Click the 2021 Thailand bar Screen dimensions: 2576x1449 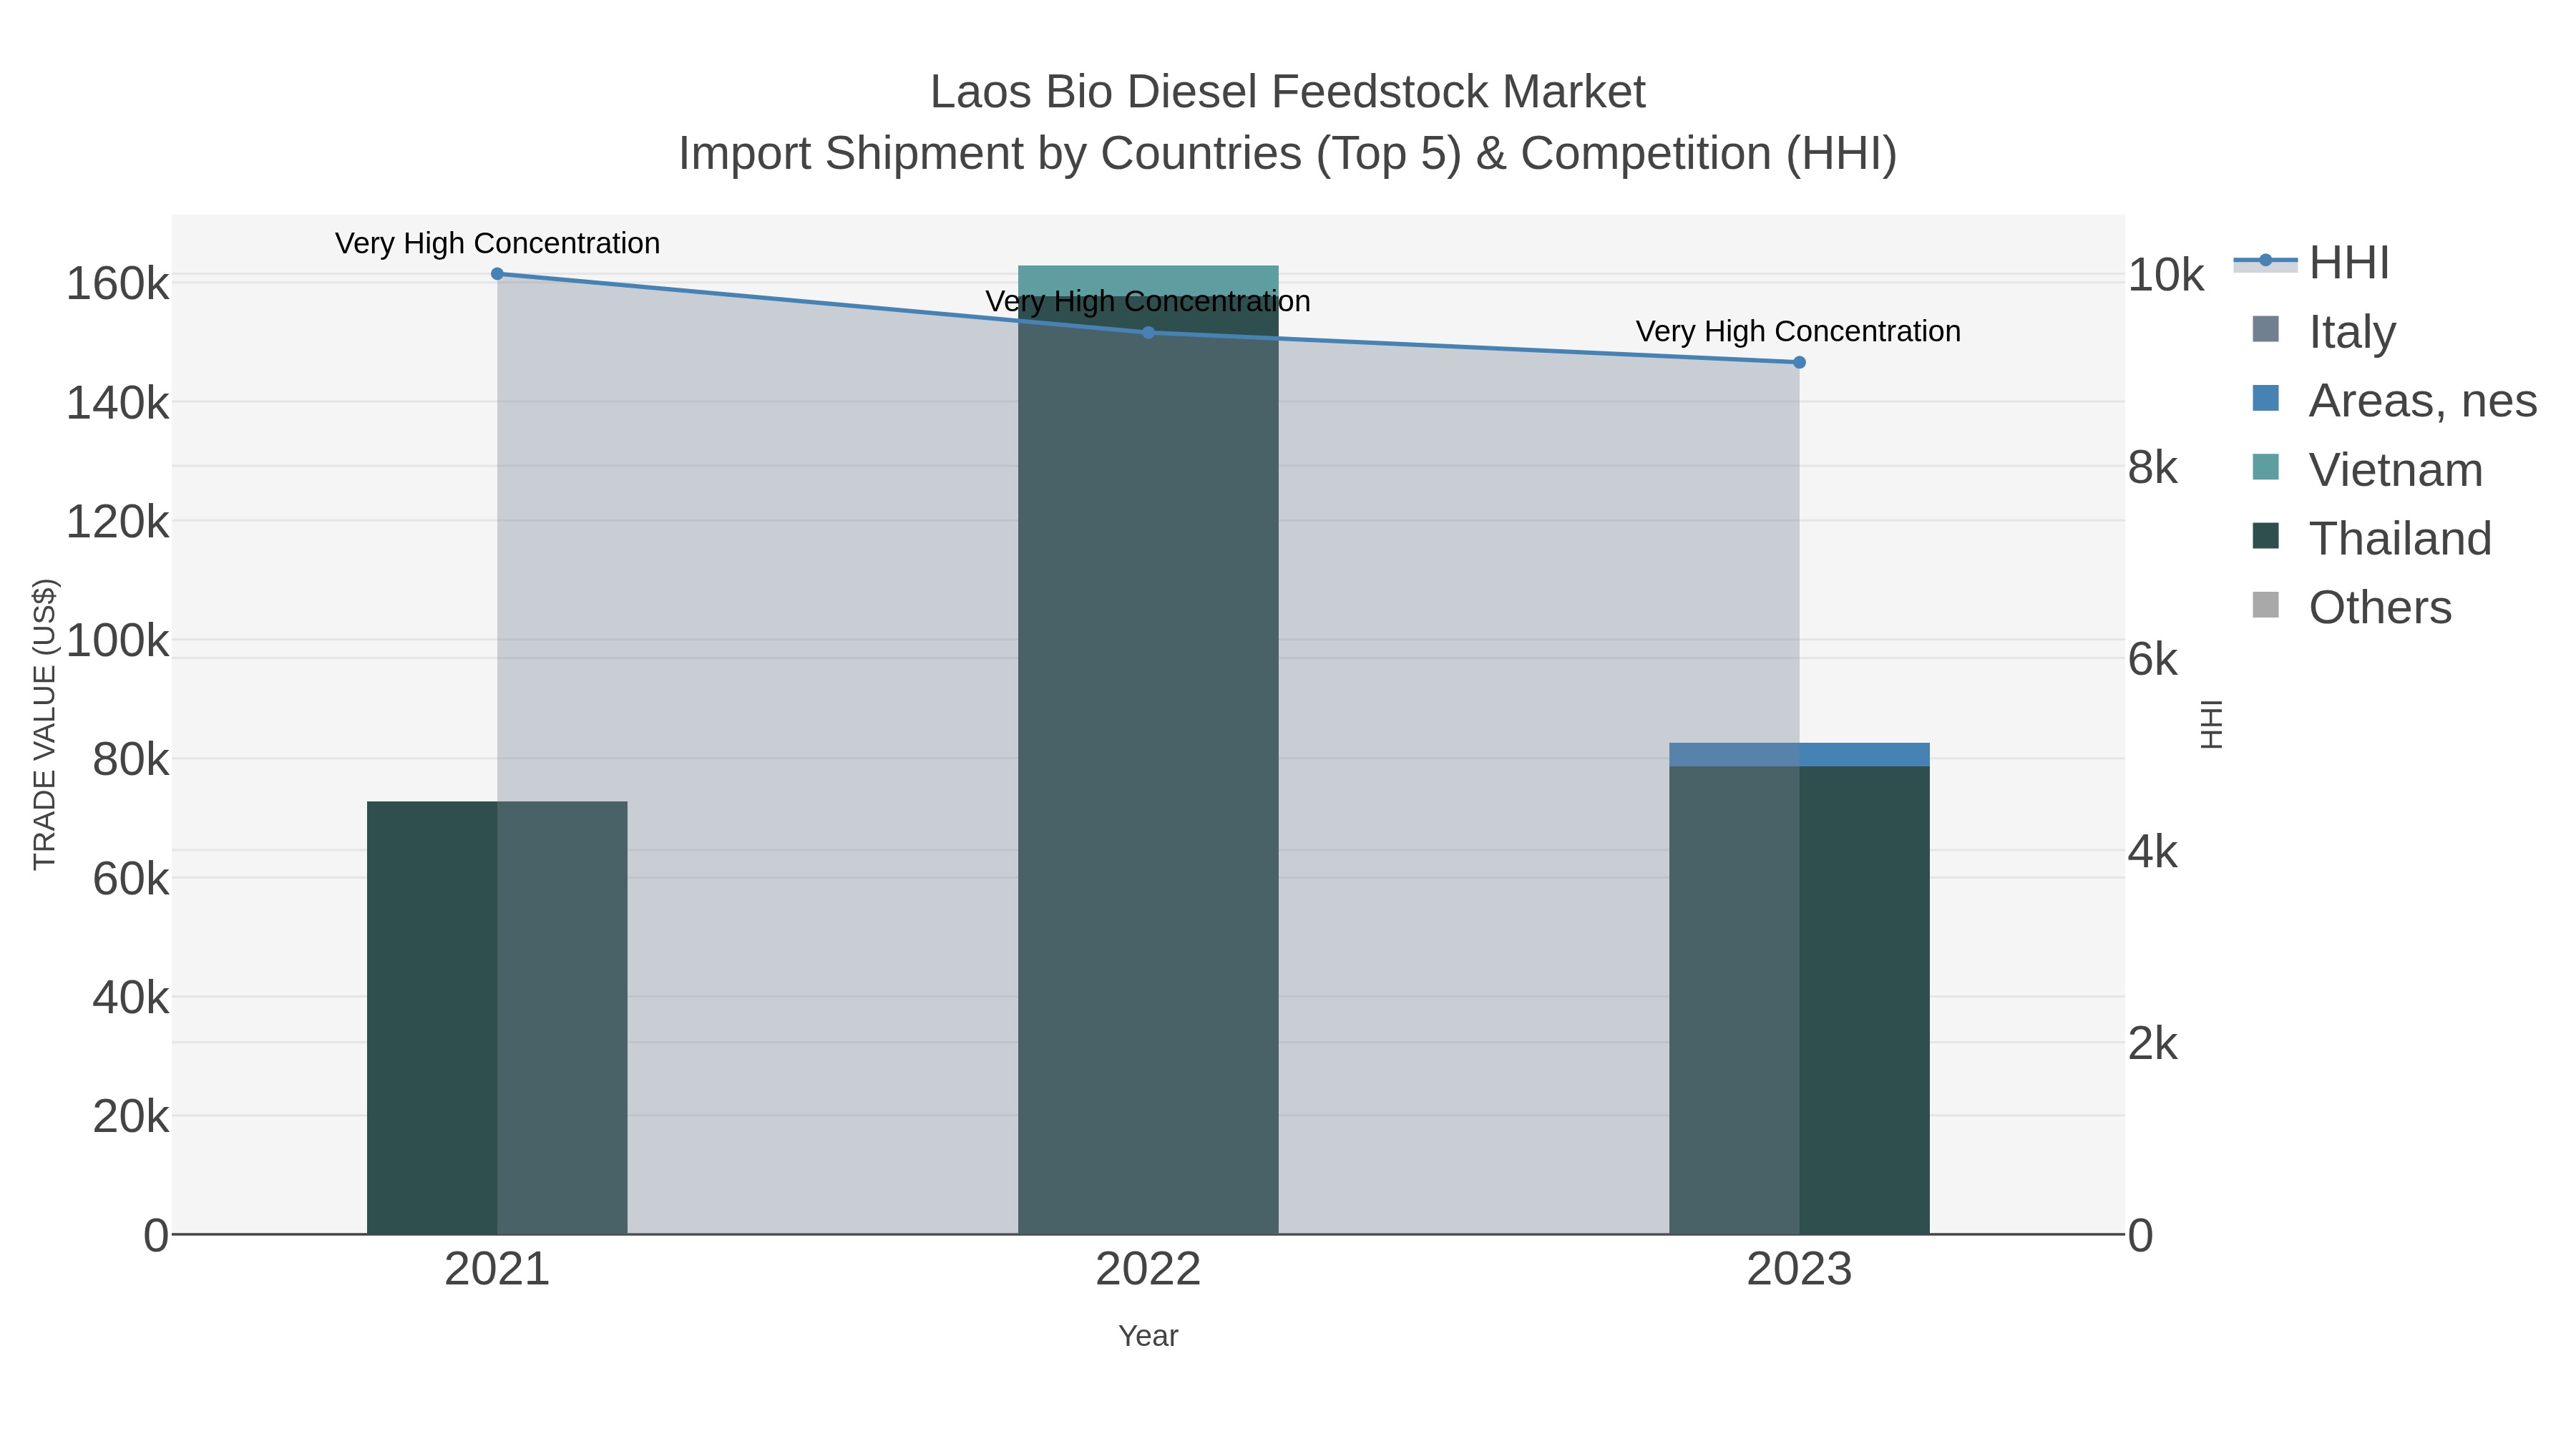pos(497,1018)
